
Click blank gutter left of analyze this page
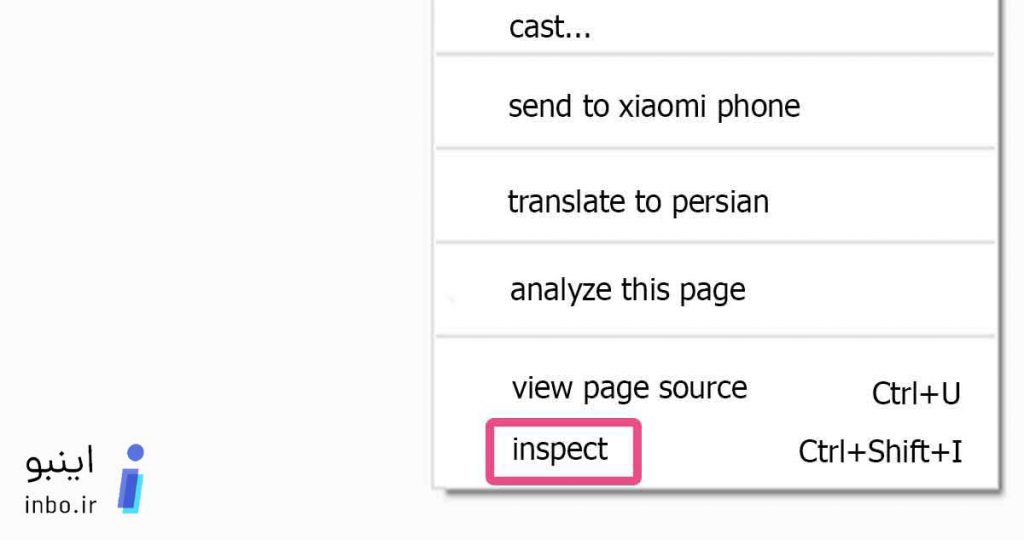[x=472, y=289]
